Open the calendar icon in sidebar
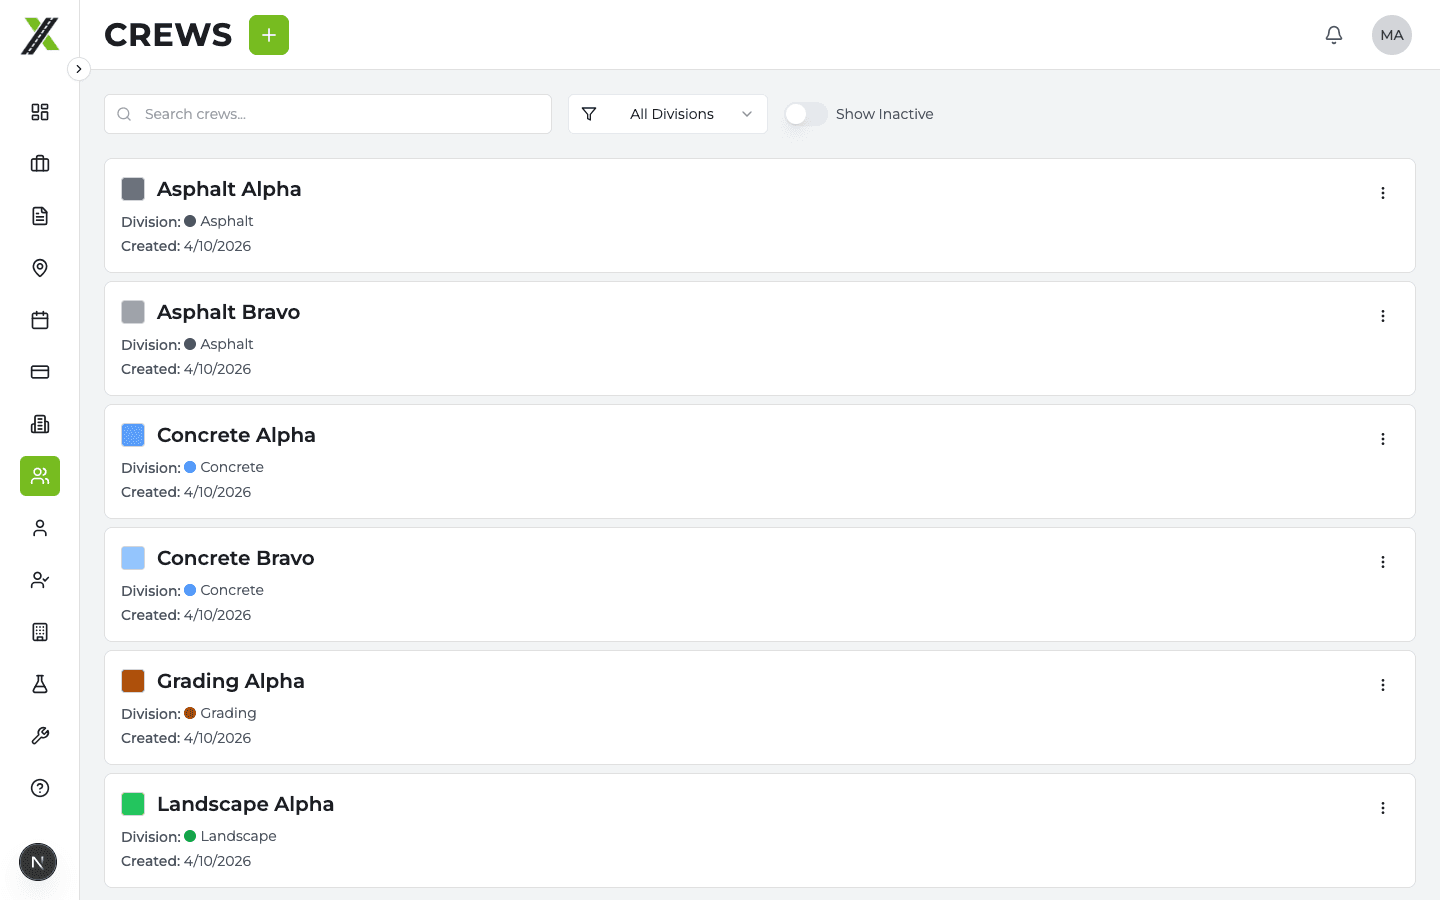The height and width of the screenshot is (900, 1440). pyautogui.click(x=40, y=320)
